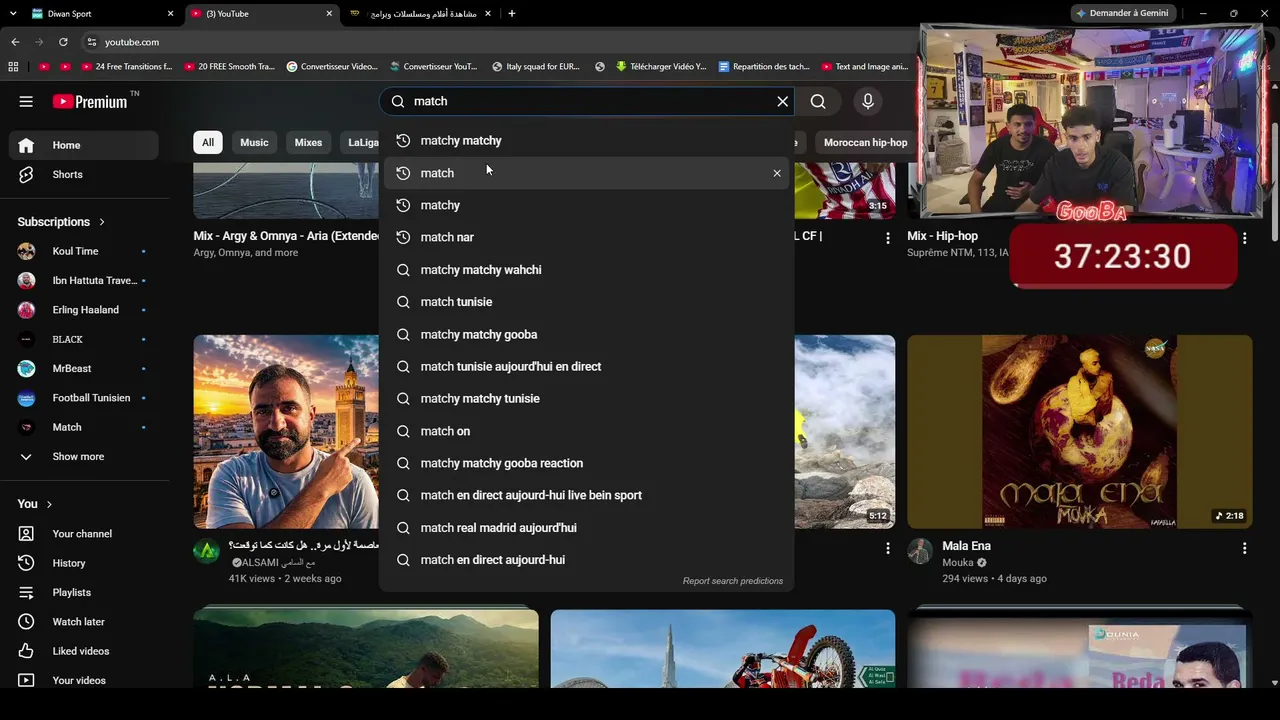Open more options for the Mala Ena video
The height and width of the screenshot is (720, 1280).
click(1244, 548)
